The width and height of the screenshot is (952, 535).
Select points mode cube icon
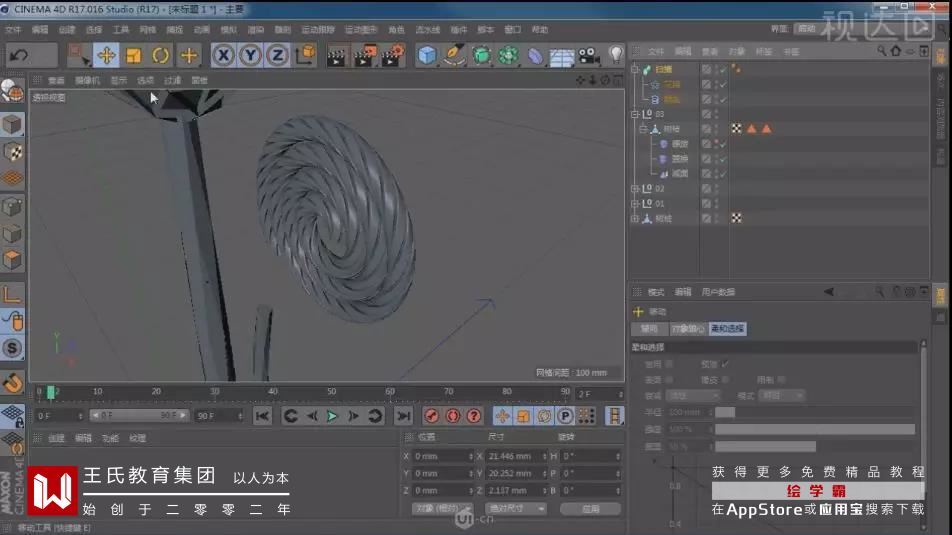coord(12,206)
